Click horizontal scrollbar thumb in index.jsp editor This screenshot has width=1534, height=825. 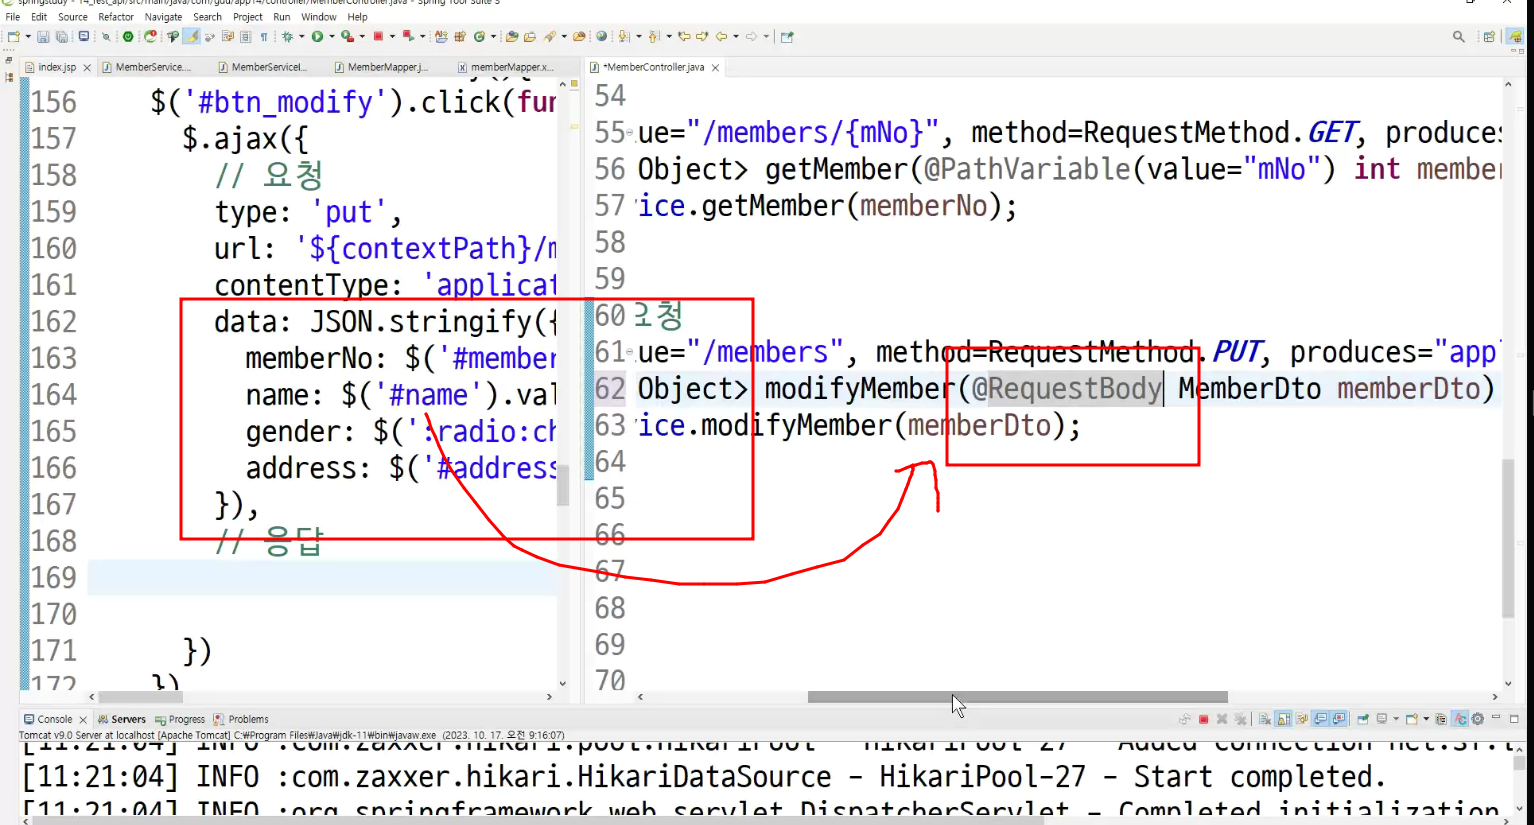tap(140, 697)
